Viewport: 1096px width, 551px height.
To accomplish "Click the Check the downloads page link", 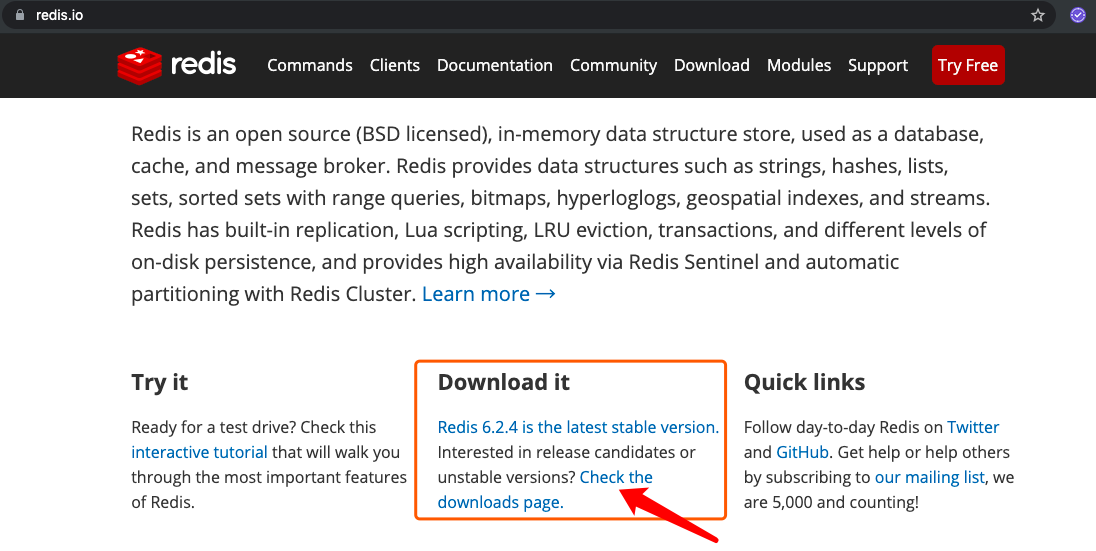I will 545,489.
